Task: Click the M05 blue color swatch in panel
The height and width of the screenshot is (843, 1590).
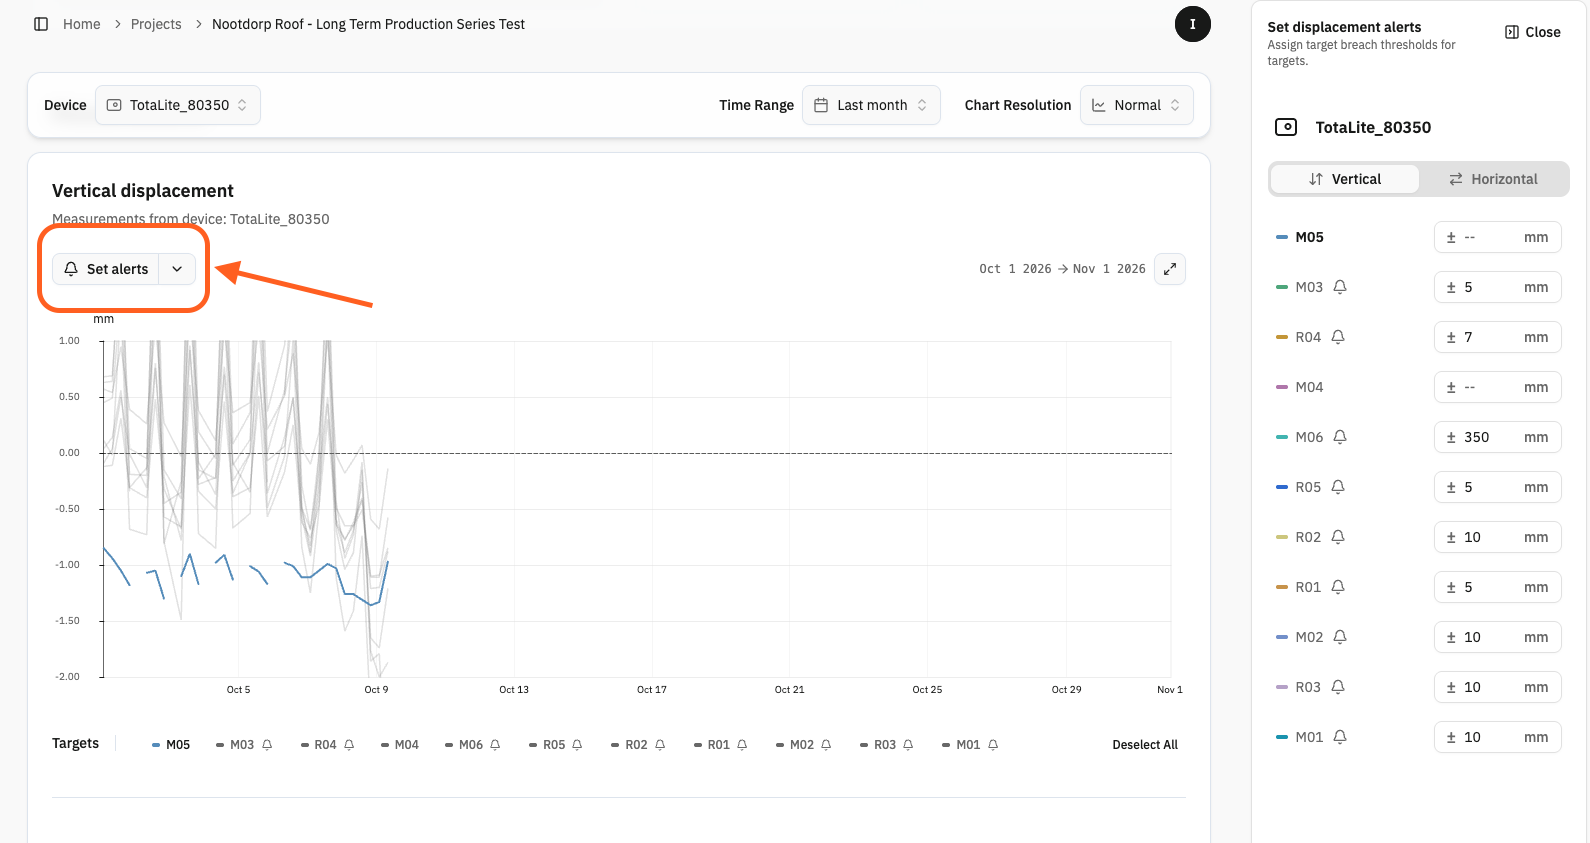Action: pyautogui.click(x=1282, y=237)
